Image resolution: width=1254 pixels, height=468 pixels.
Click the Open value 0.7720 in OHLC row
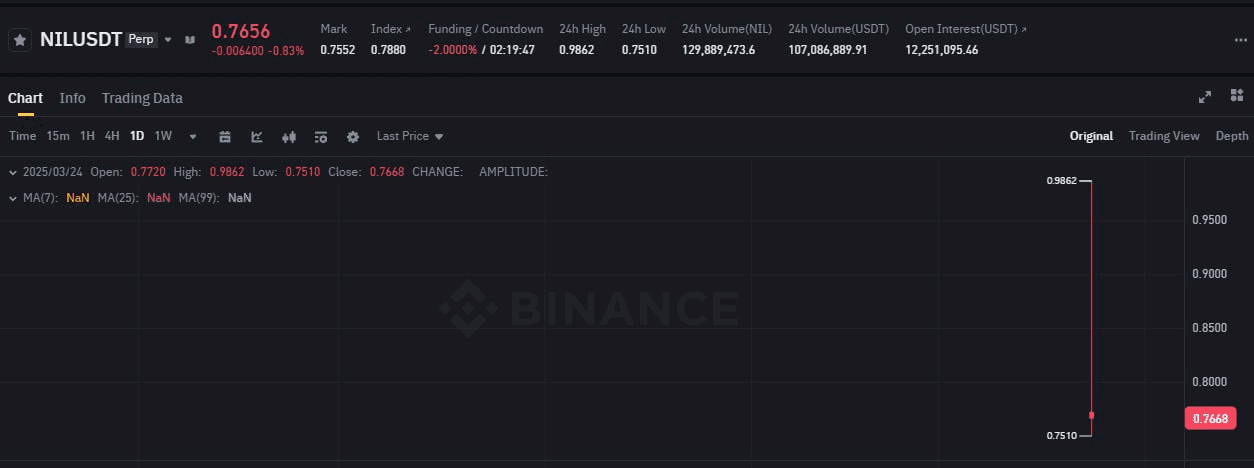pos(148,172)
